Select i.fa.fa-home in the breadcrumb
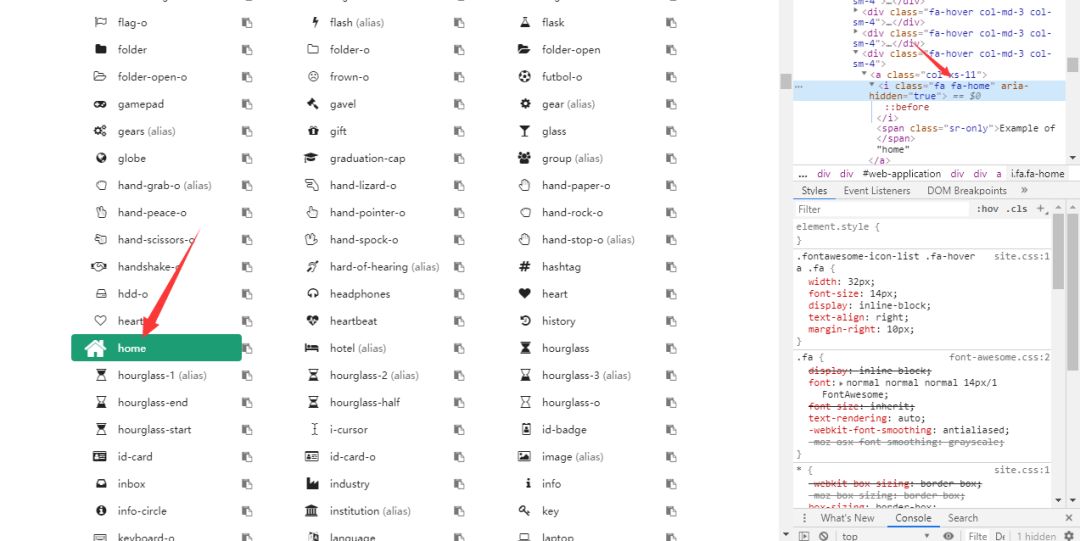The image size is (1080, 541). point(1037,174)
